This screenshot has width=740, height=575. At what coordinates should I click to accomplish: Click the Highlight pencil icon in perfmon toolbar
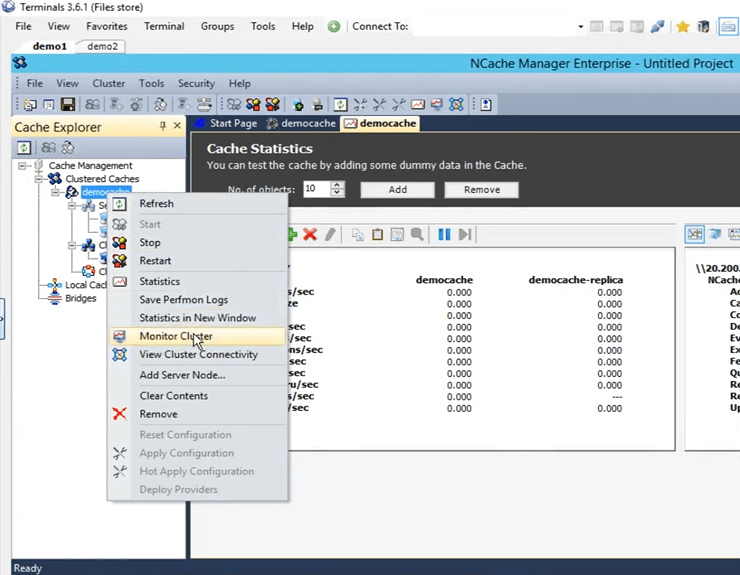pos(330,234)
